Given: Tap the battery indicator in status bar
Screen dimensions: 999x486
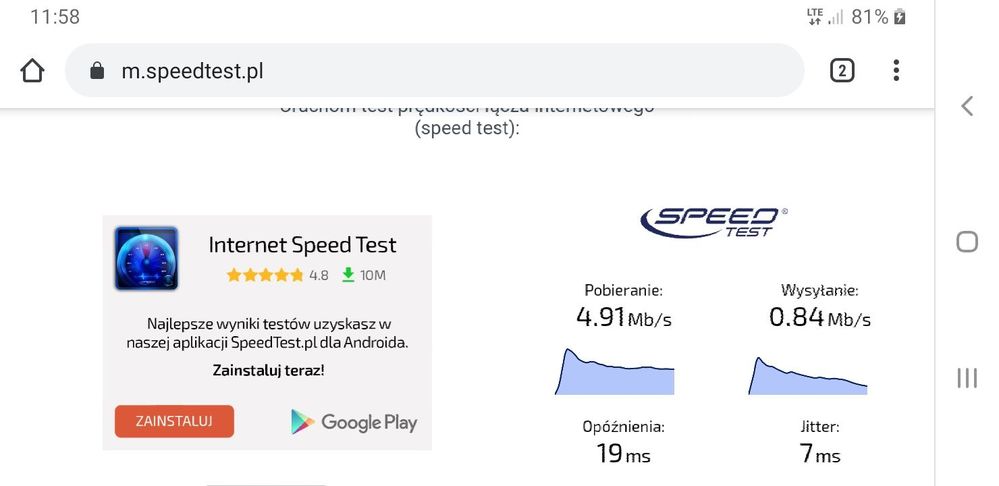Looking at the screenshot, I should tap(900, 17).
